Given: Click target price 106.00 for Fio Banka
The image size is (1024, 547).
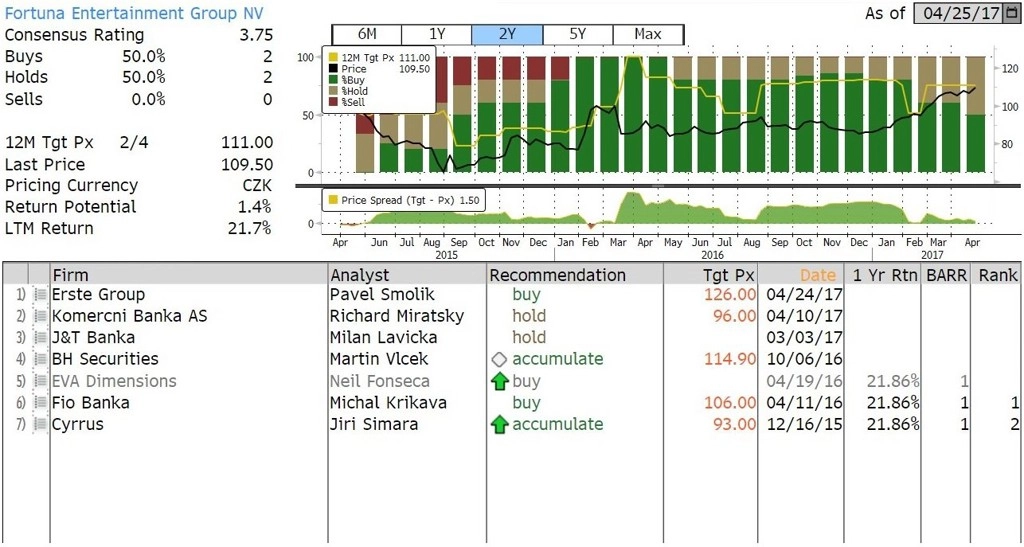Looking at the screenshot, I should (730, 403).
